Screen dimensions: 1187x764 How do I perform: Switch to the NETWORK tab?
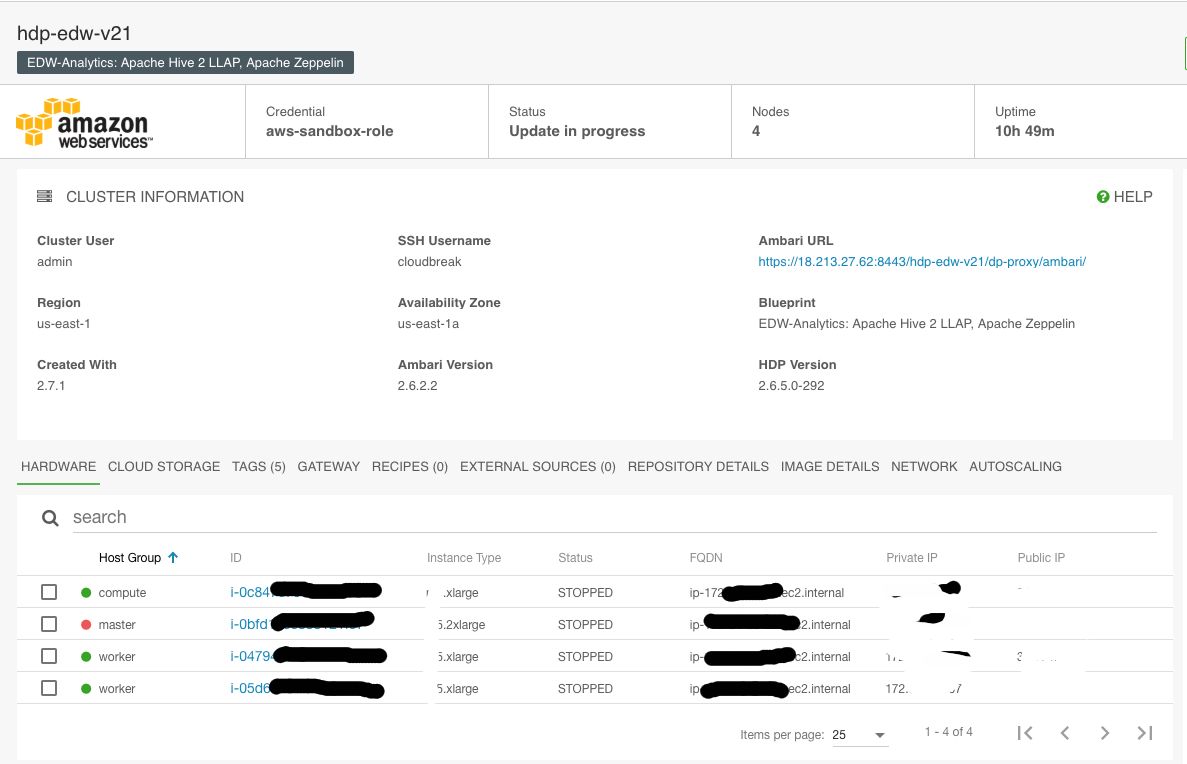[924, 466]
